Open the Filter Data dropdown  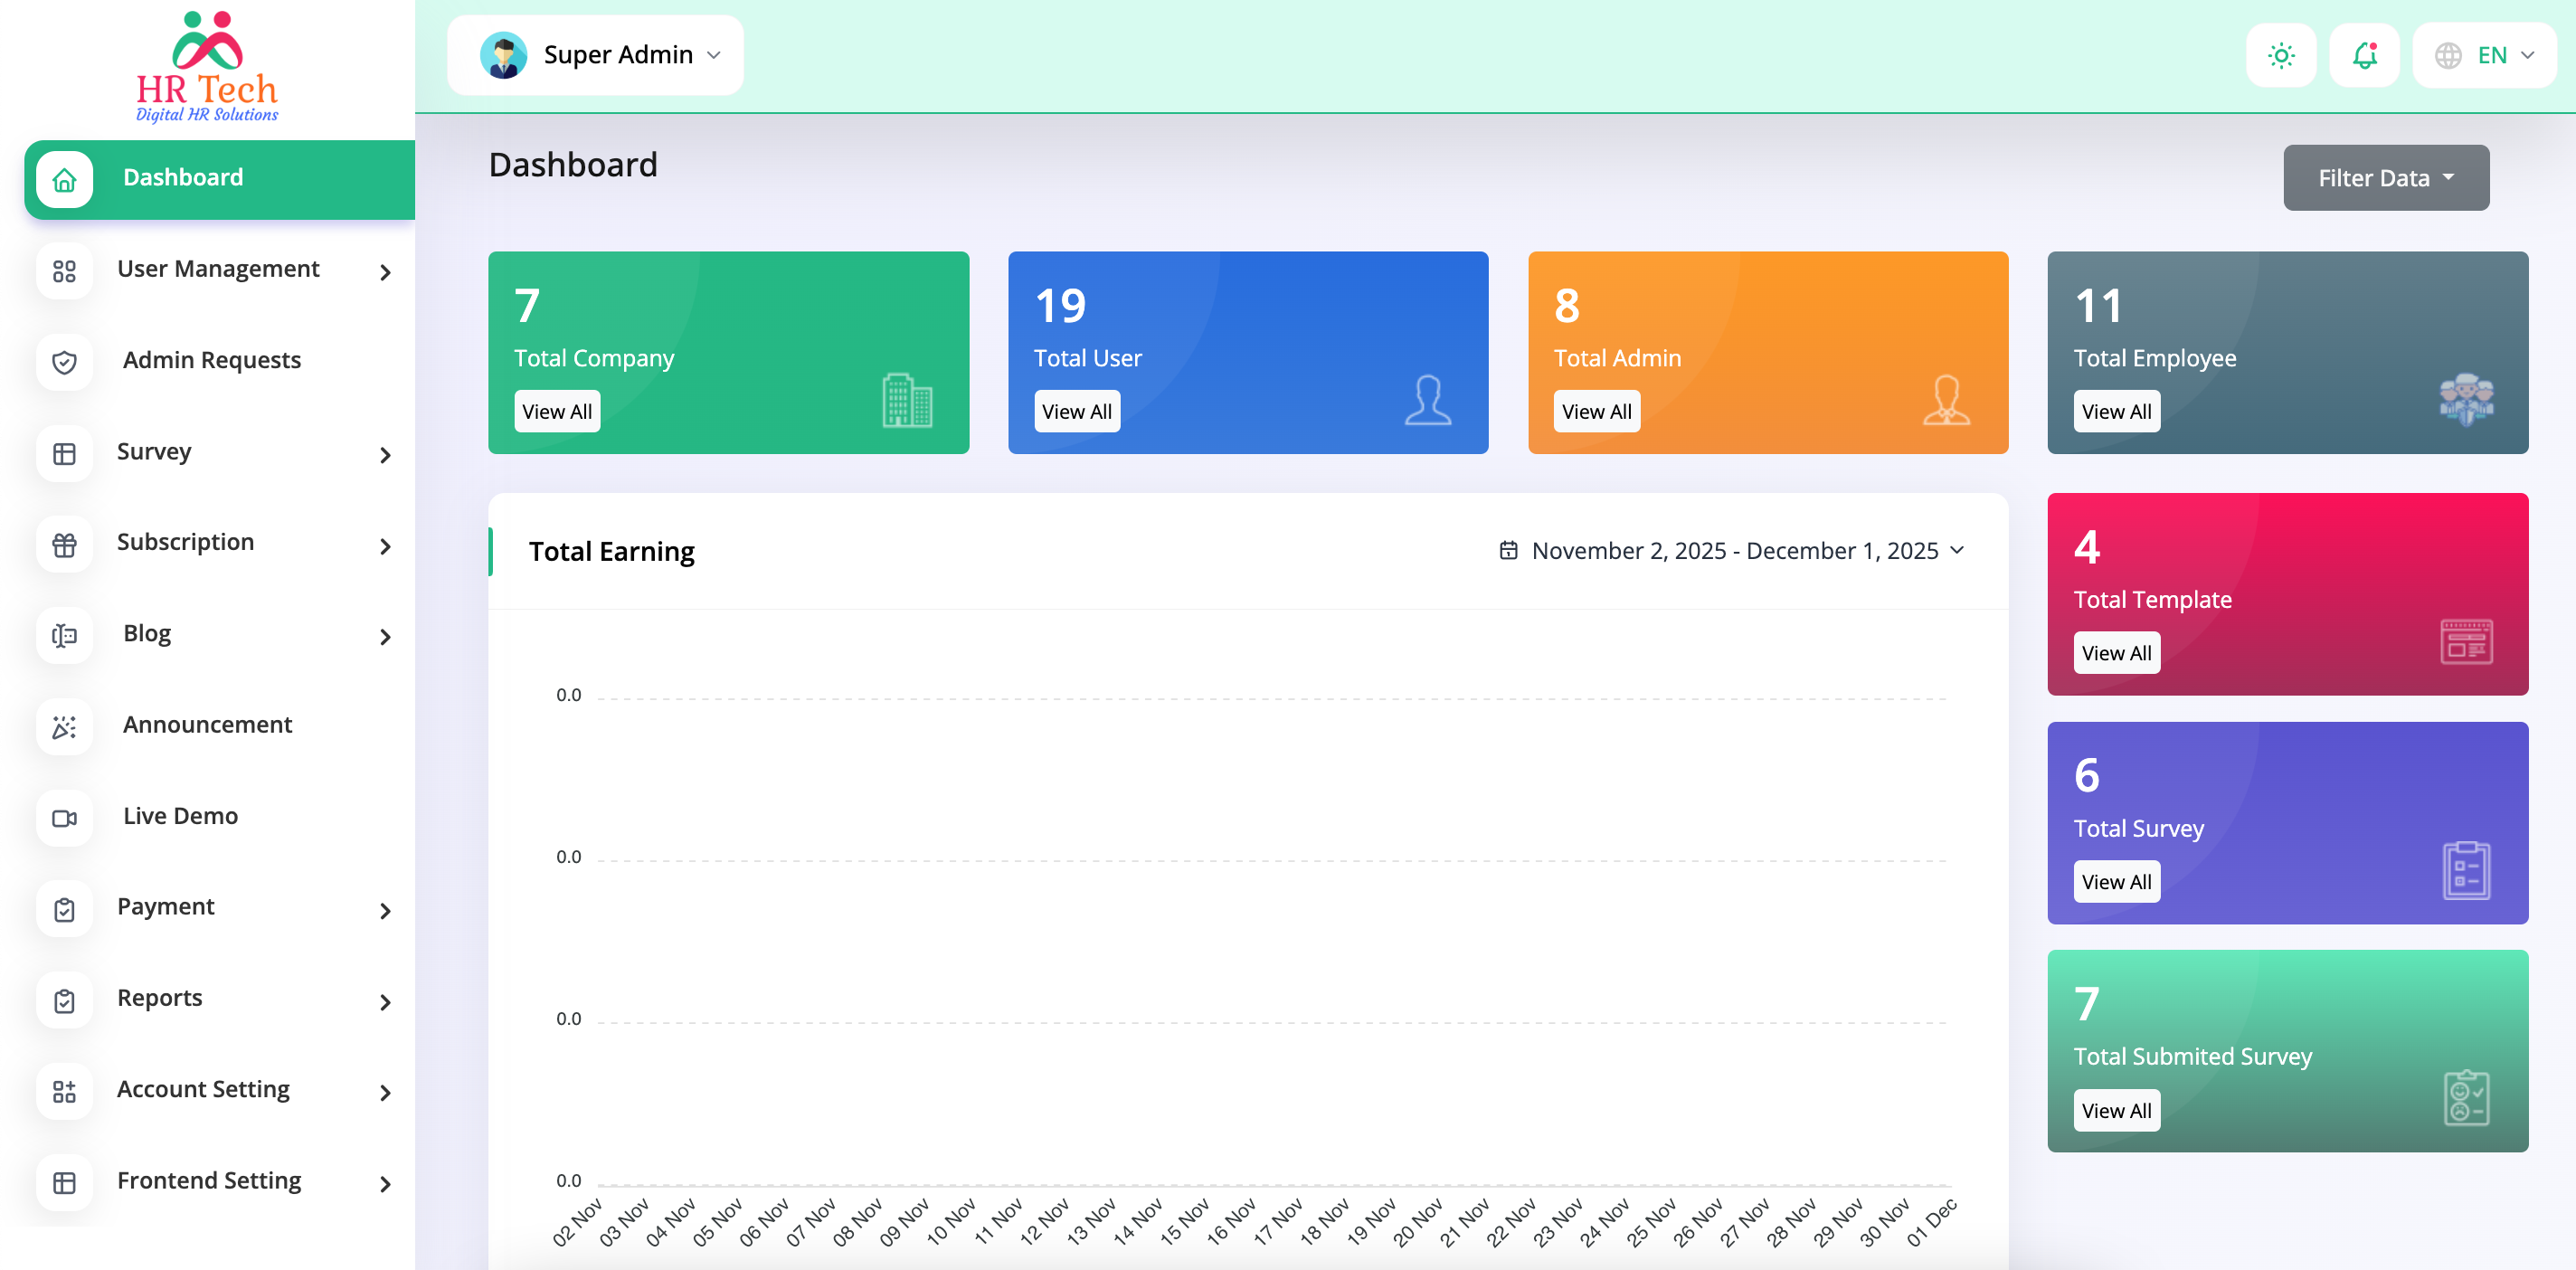tap(2385, 178)
